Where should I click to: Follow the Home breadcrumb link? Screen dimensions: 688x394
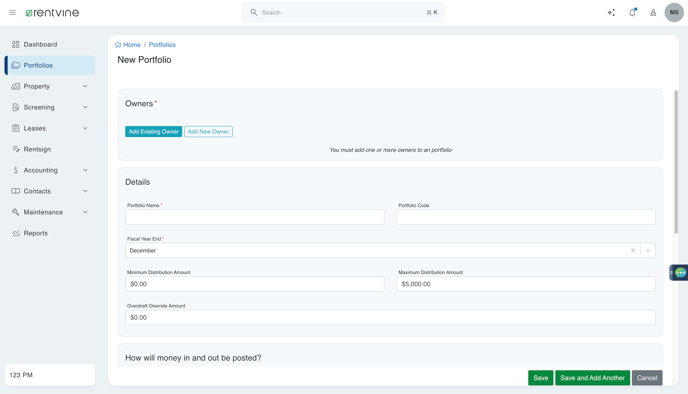click(x=132, y=45)
